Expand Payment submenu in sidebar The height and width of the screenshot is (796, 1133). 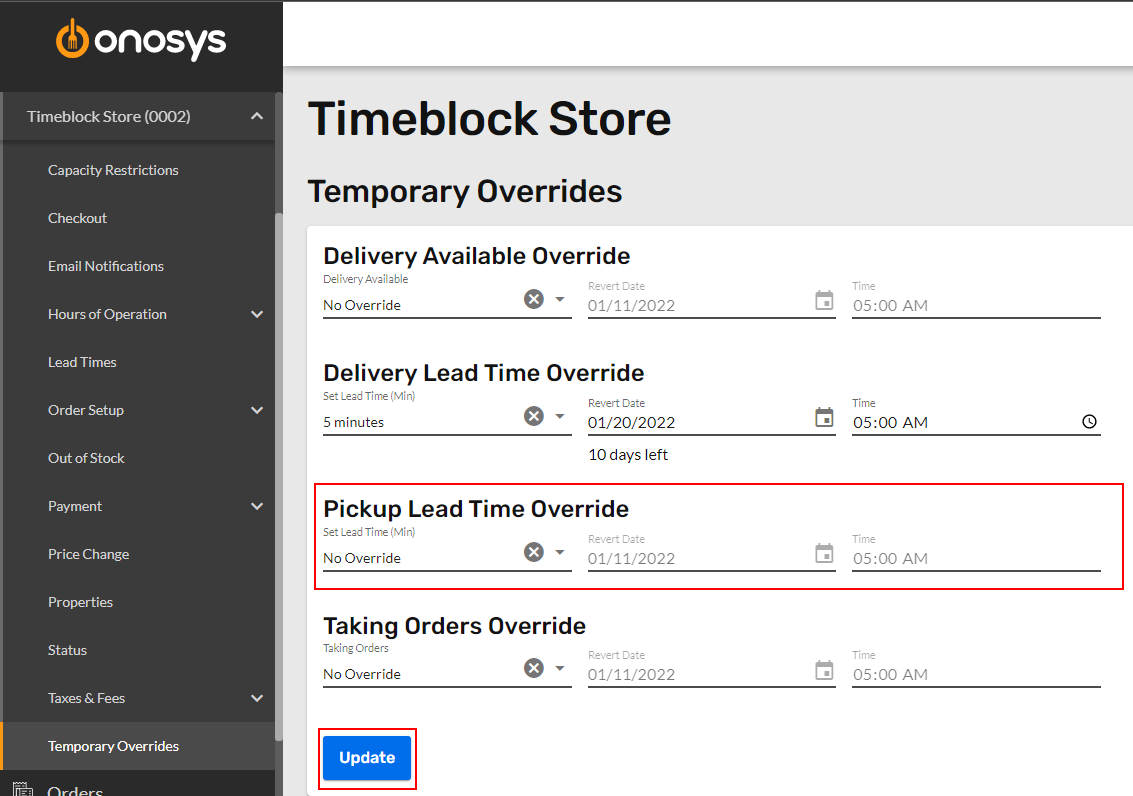257,506
